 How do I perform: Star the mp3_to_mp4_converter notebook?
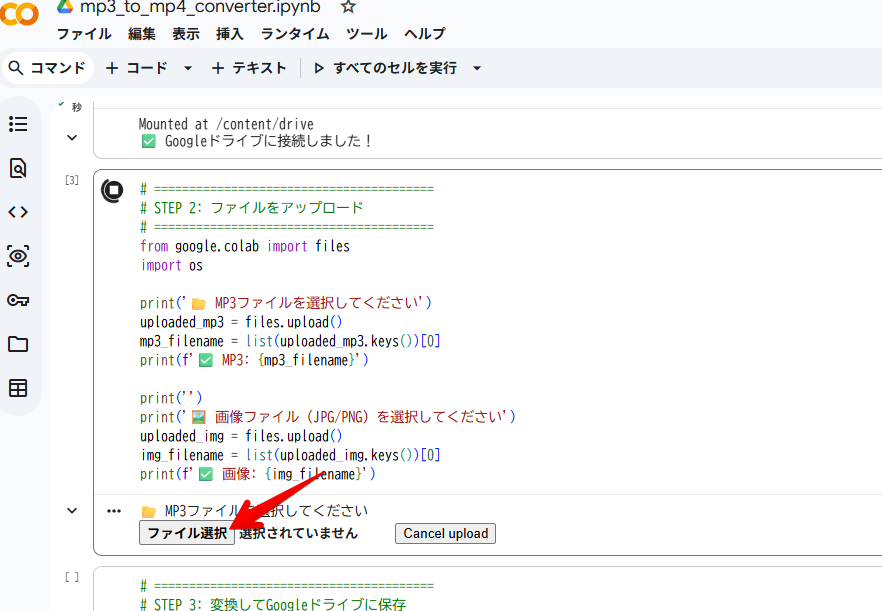[x=348, y=7]
